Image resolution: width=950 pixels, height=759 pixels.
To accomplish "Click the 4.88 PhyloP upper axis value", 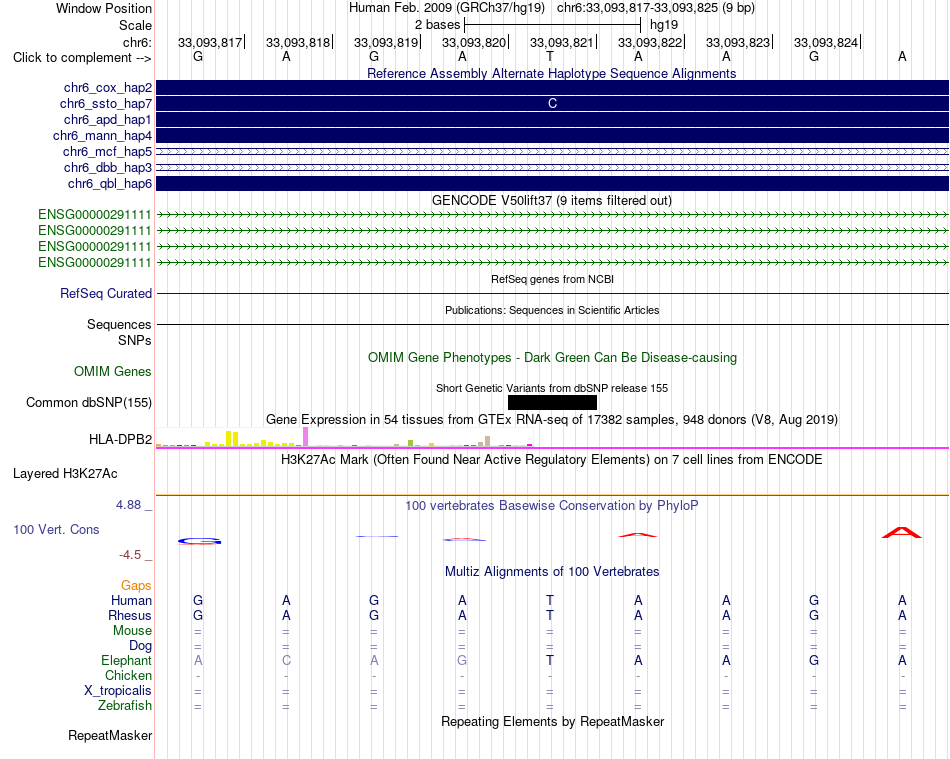I will coord(128,505).
